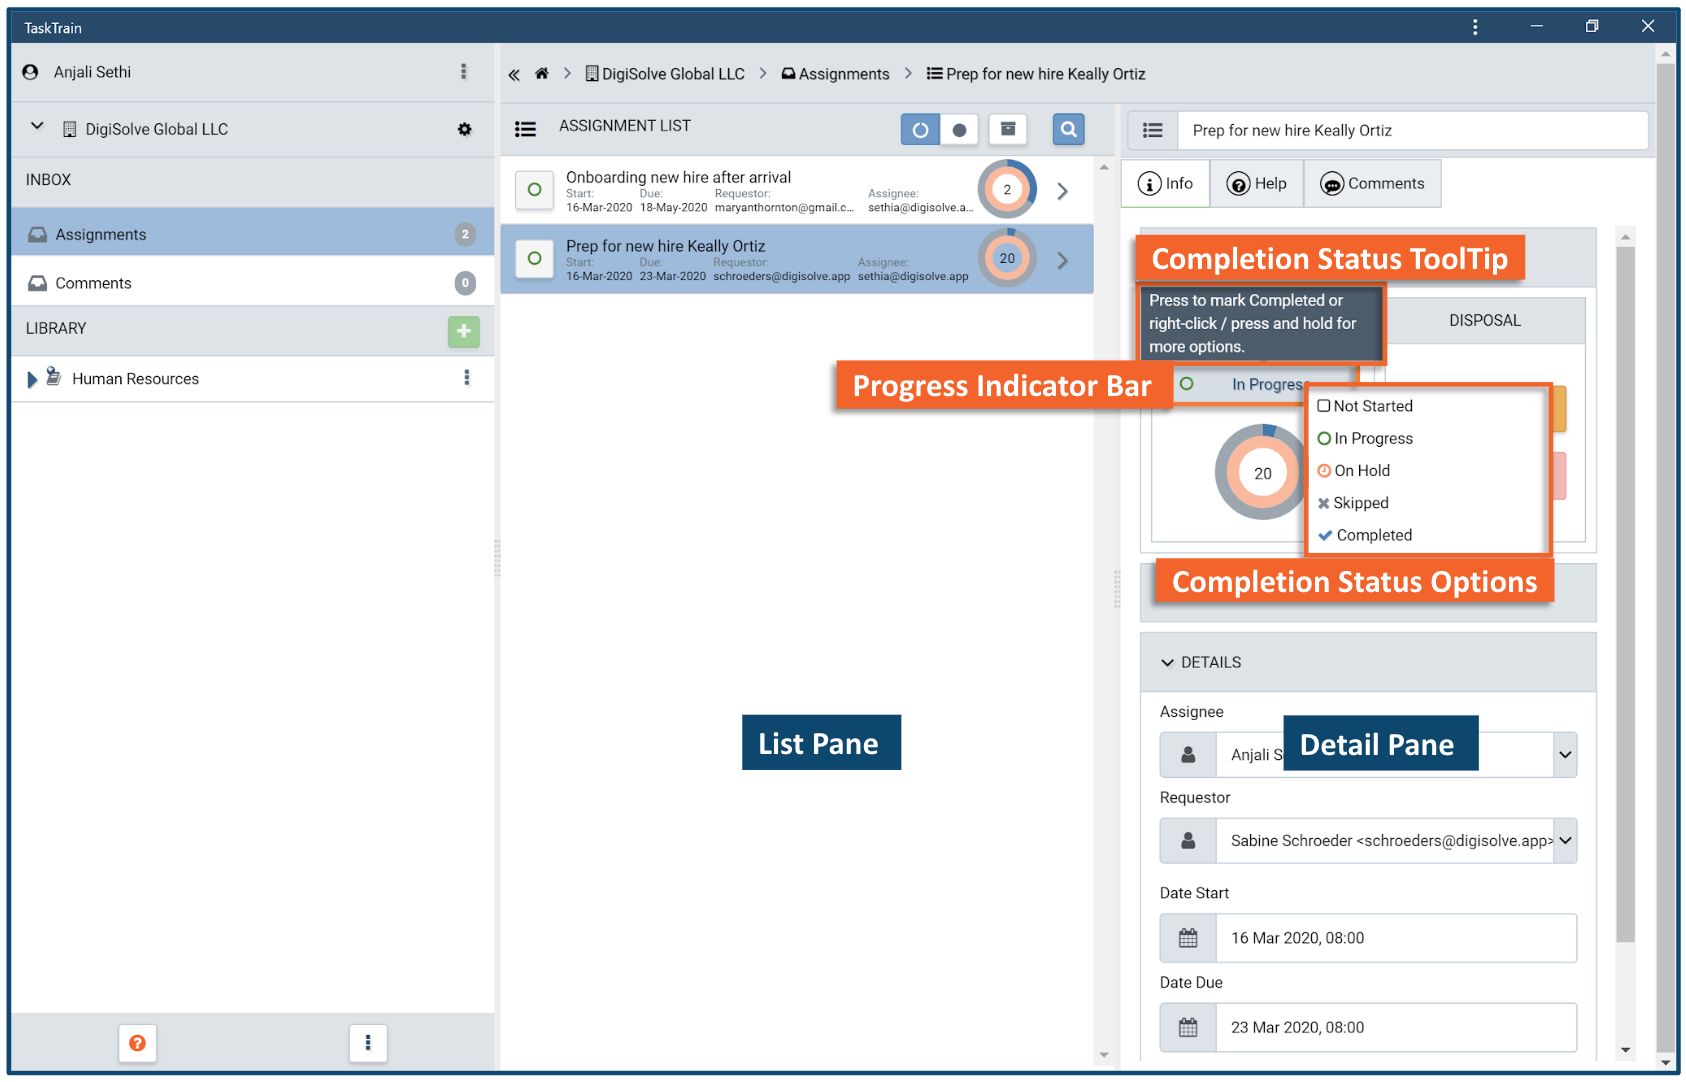Edit the Date Start field
The height and width of the screenshot is (1082, 1686).
[1396, 938]
